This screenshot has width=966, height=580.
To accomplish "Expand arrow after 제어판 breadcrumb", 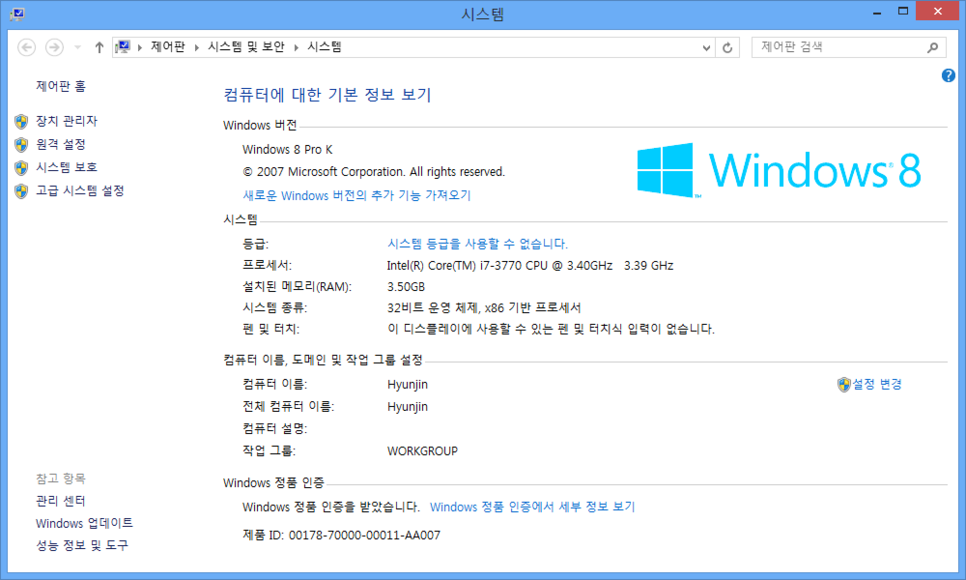I will tap(197, 47).
